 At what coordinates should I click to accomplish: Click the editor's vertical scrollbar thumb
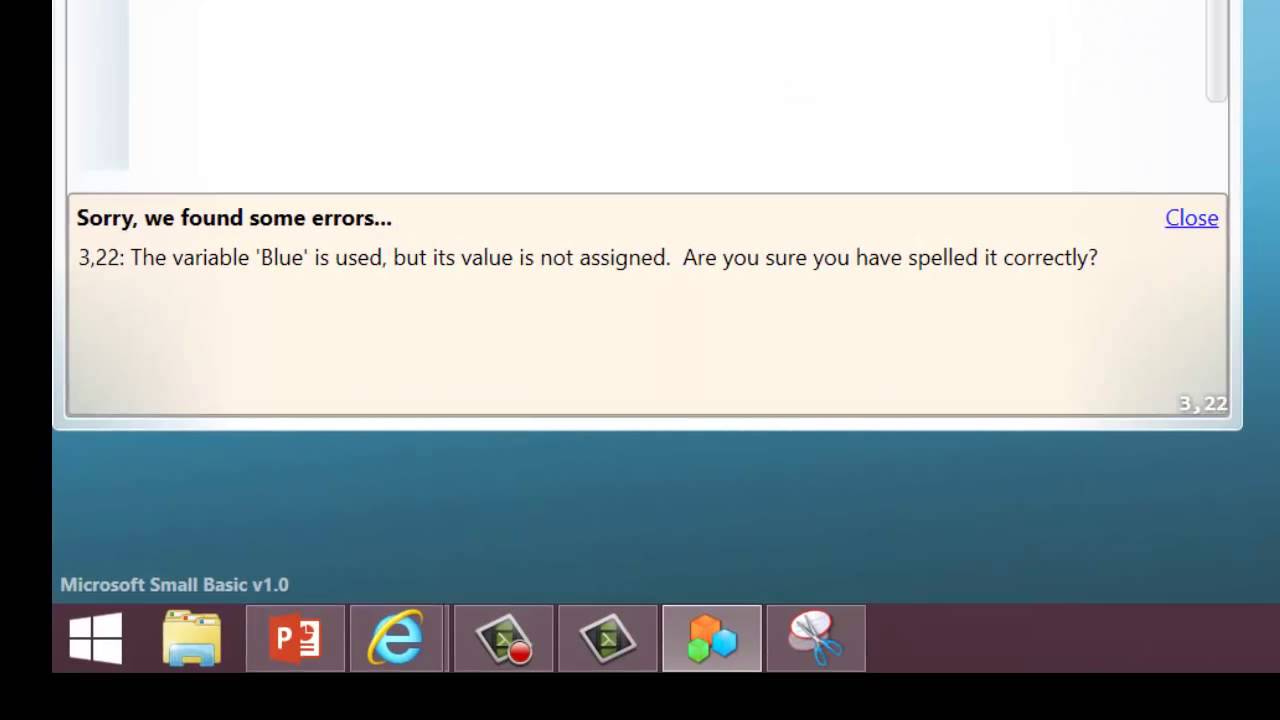(1216, 50)
